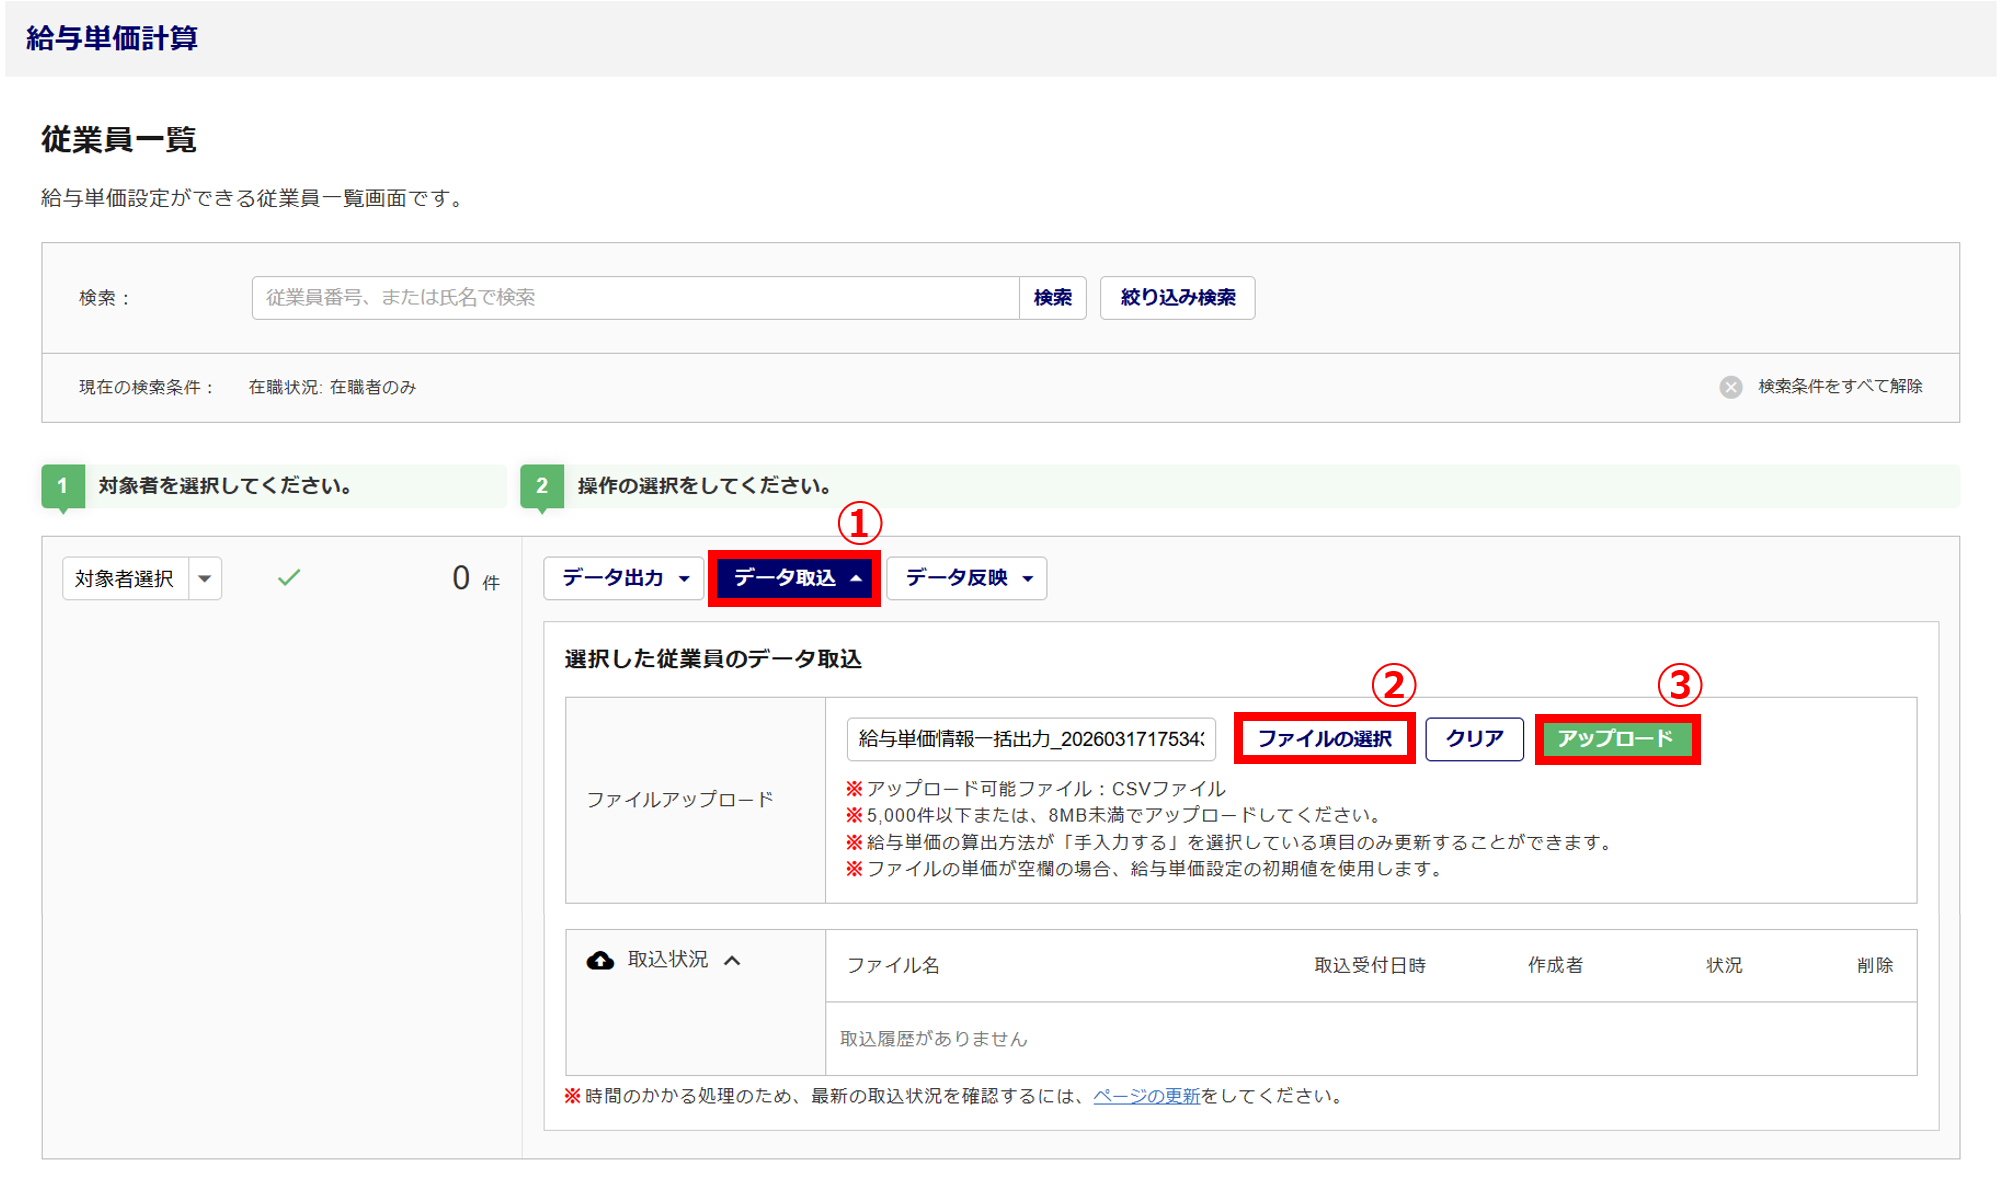Open 絞り込み検索 filter search

click(x=1177, y=298)
